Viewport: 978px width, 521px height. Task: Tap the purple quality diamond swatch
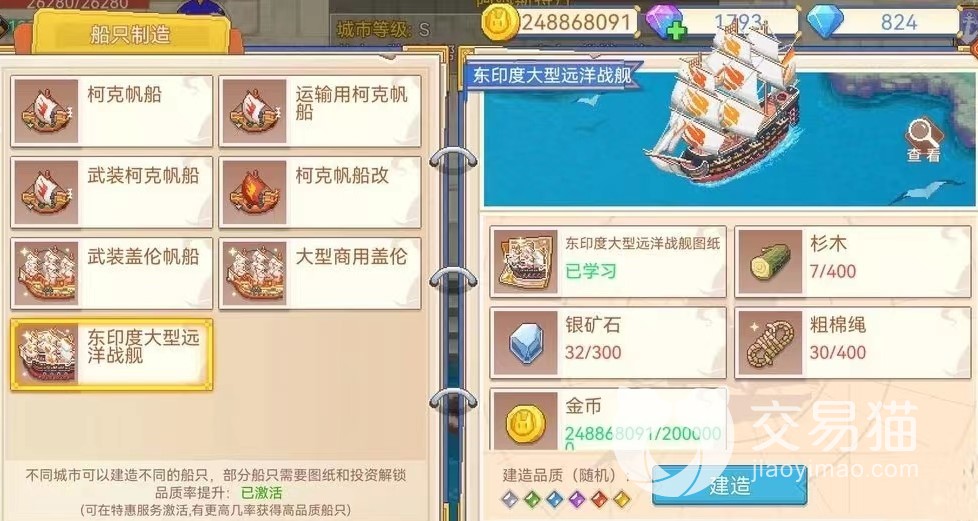pos(576,499)
